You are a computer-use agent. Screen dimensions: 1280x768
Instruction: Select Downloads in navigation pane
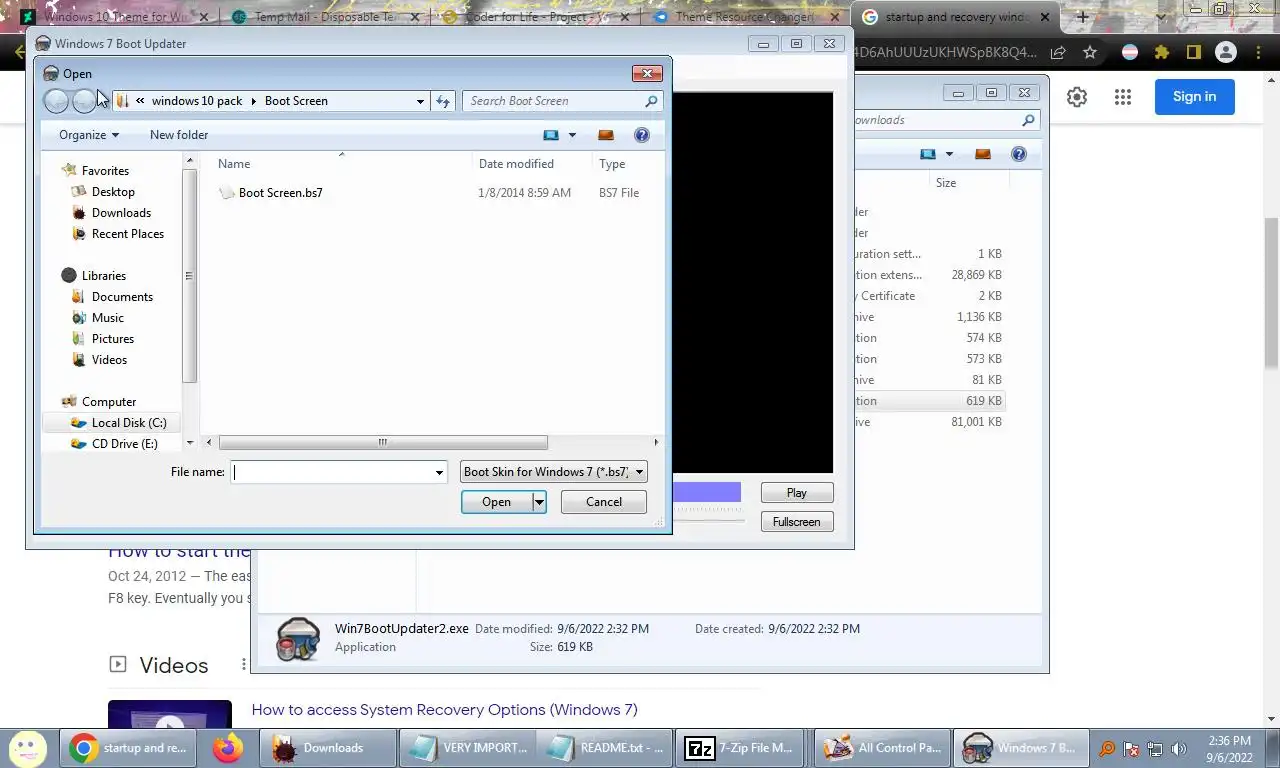point(121,212)
